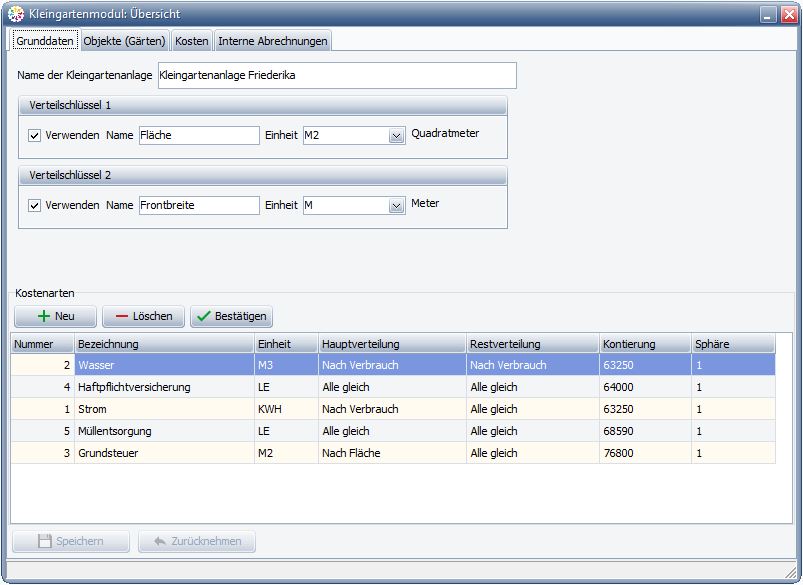Expand the Einheit dropdown showing M
803x585 pixels.
click(395, 206)
